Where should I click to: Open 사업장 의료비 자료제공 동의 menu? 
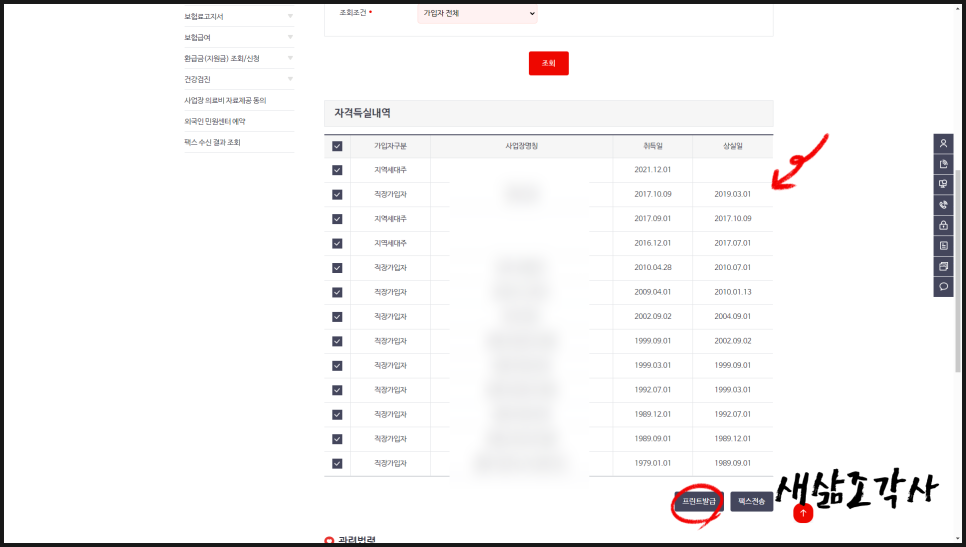pyautogui.click(x=225, y=100)
